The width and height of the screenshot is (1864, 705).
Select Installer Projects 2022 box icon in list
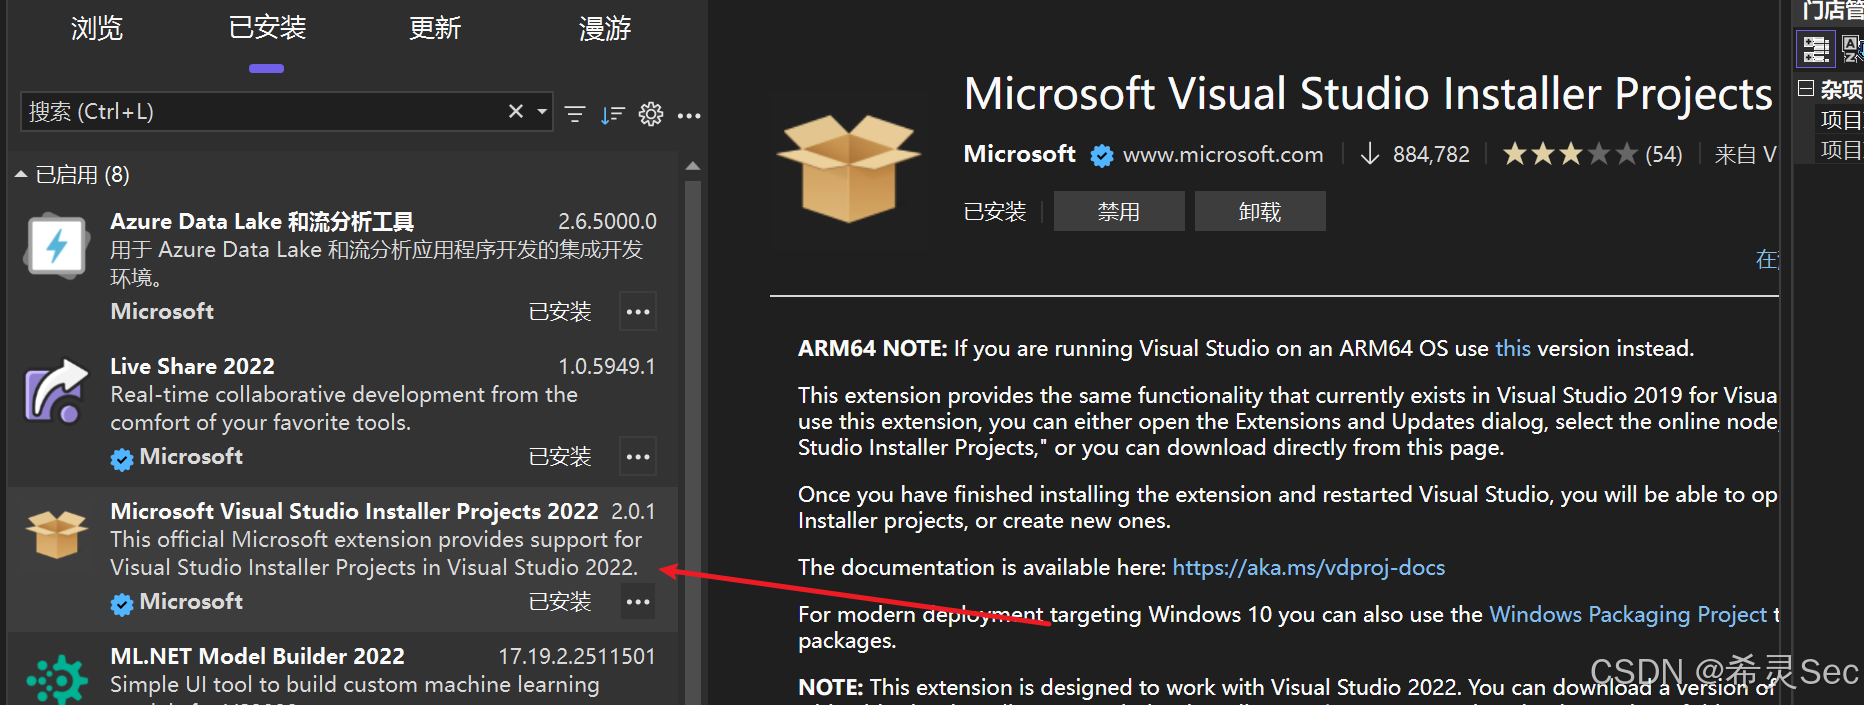pyautogui.click(x=56, y=534)
